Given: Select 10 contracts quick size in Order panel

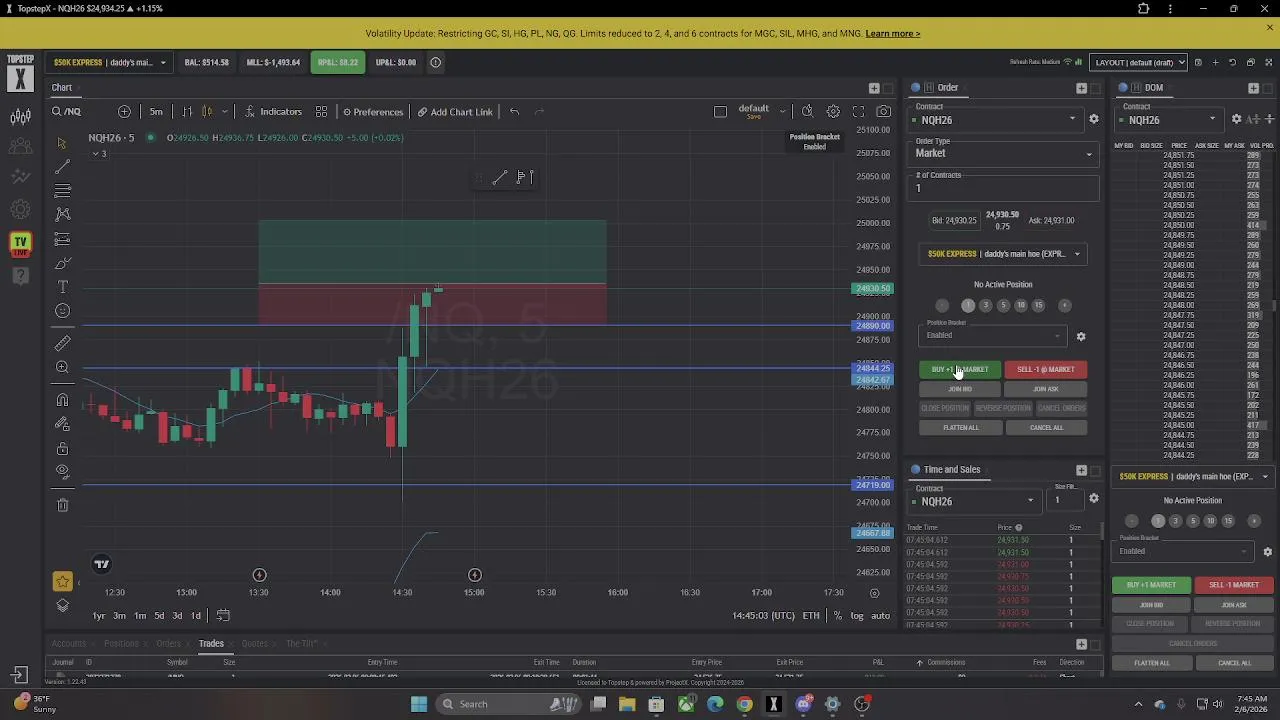Looking at the screenshot, I should [x=1021, y=305].
